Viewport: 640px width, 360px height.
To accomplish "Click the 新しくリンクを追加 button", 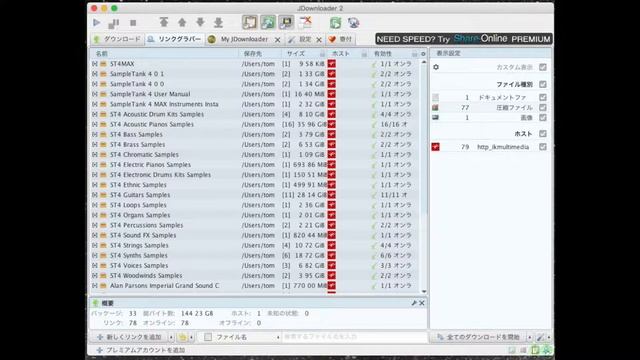I will coord(130,338).
